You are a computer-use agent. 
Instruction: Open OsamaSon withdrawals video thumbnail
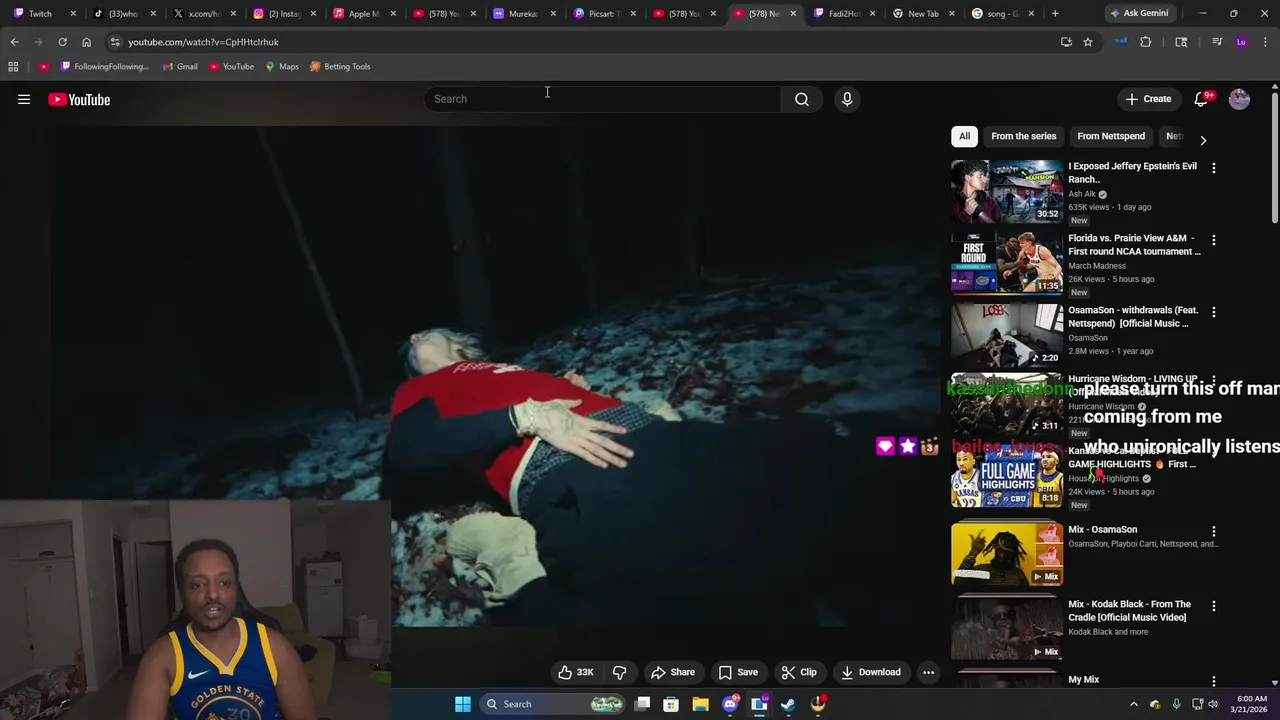[1007, 335]
